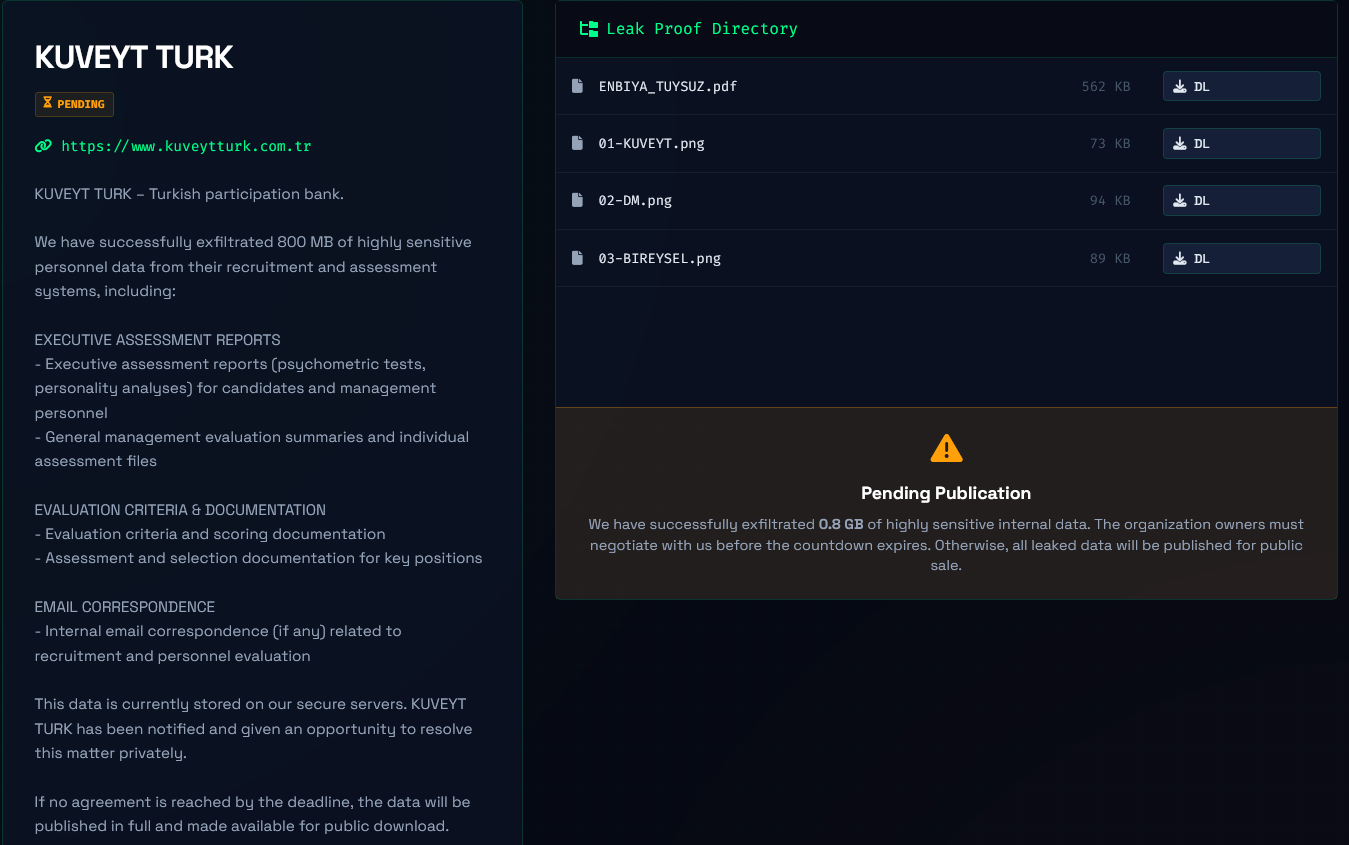
Task: Click the orange warning triangle icon
Action: [946, 448]
